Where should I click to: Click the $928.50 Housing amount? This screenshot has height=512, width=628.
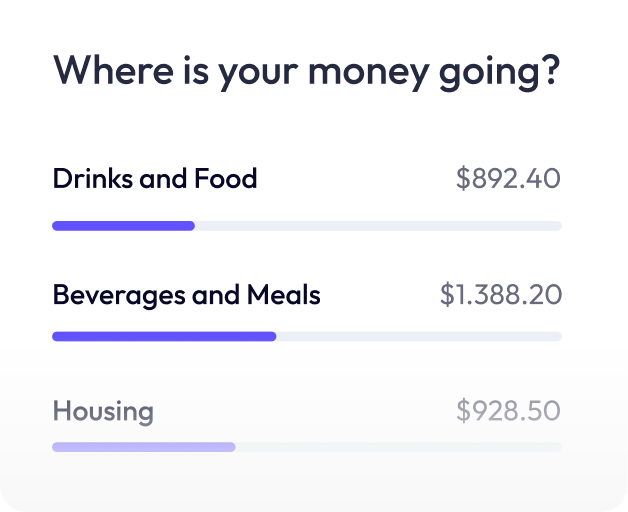pos(508,411)
